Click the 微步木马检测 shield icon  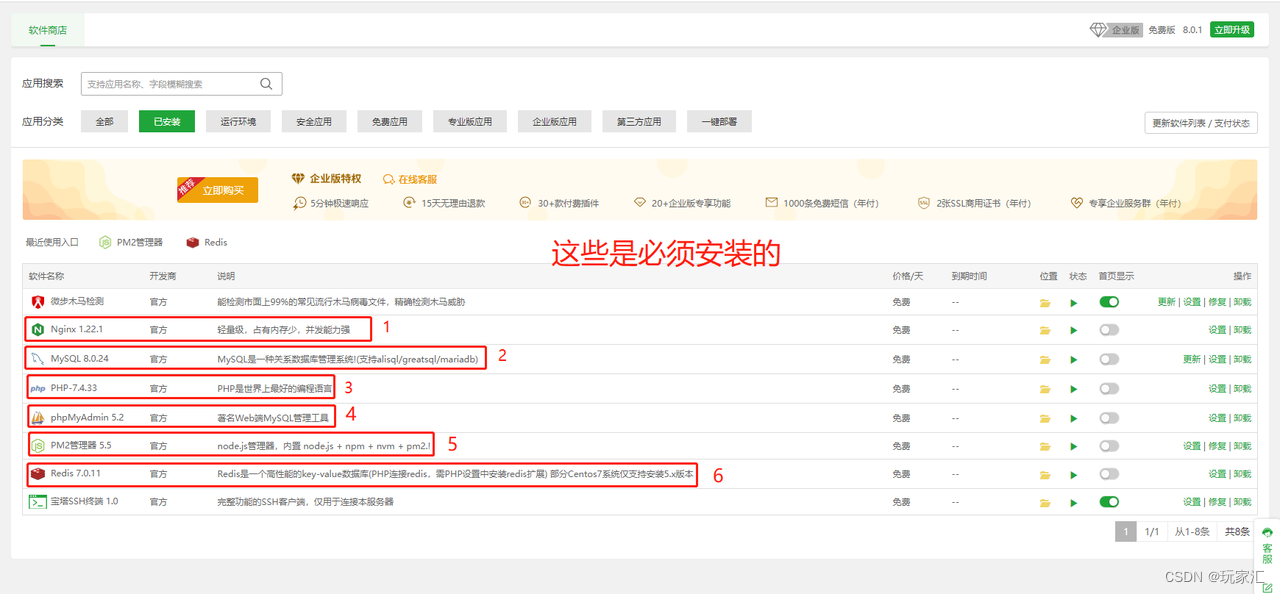(38, 301)
